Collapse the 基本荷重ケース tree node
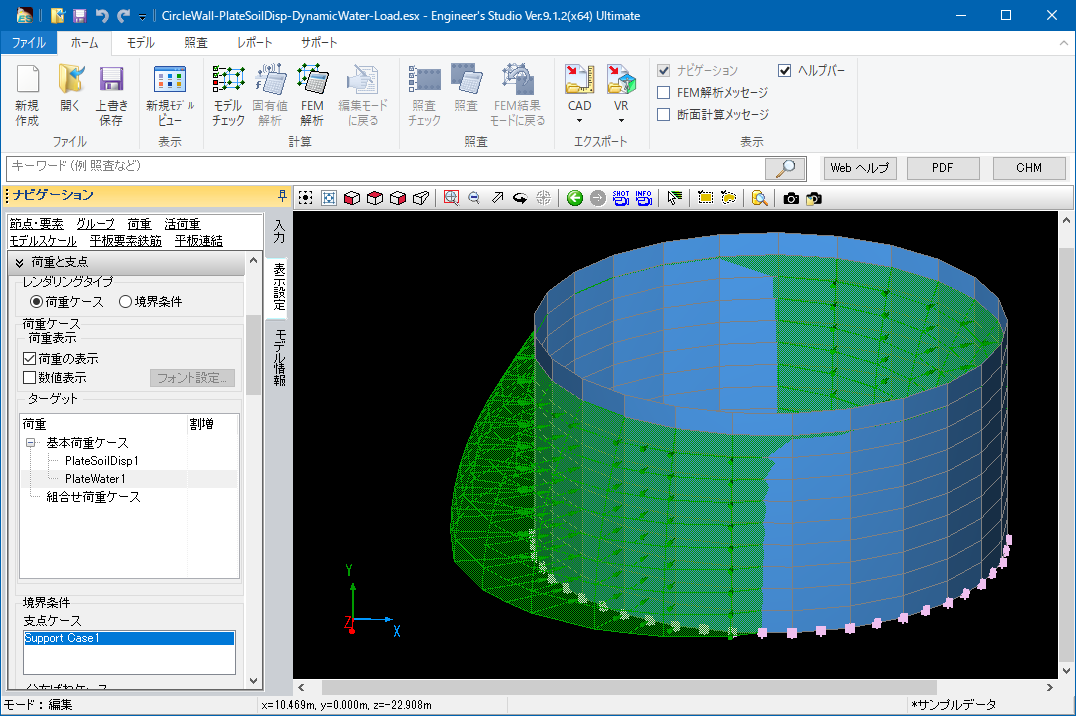 [x=31, y=443]
